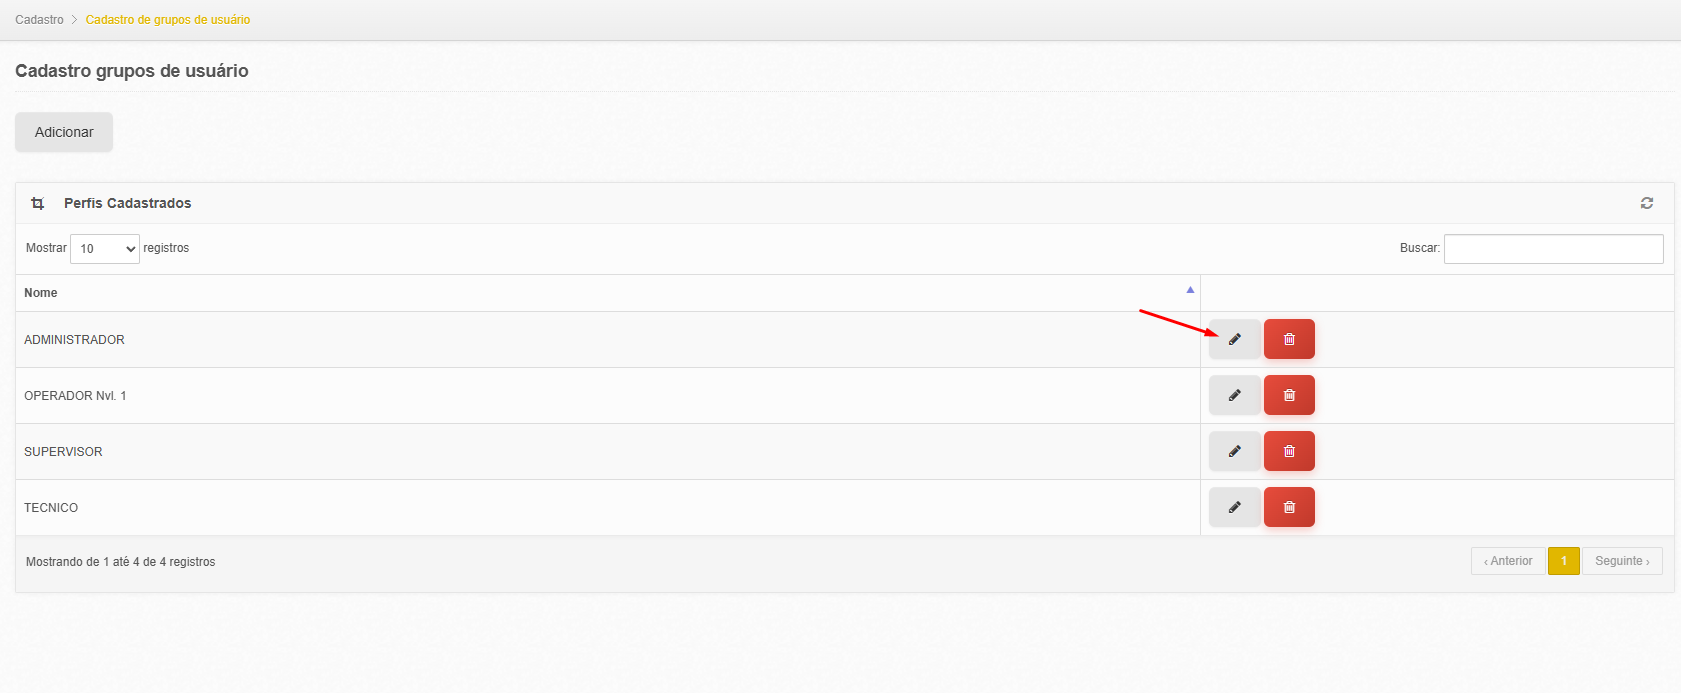Focus the Buscar search field
The image size is (1681, 693).
(1553, 249)
